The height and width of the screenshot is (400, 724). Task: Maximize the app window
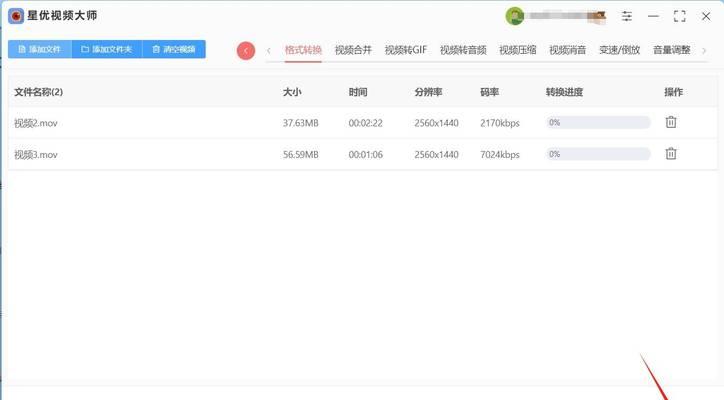coord(679,16)
